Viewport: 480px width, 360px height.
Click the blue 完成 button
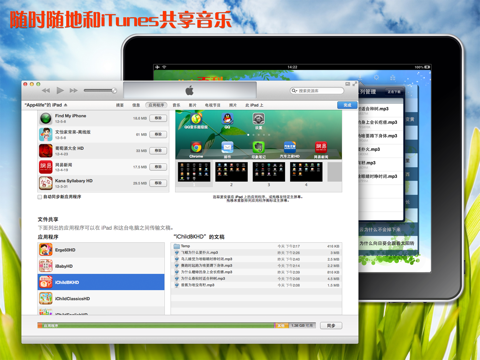347,105
